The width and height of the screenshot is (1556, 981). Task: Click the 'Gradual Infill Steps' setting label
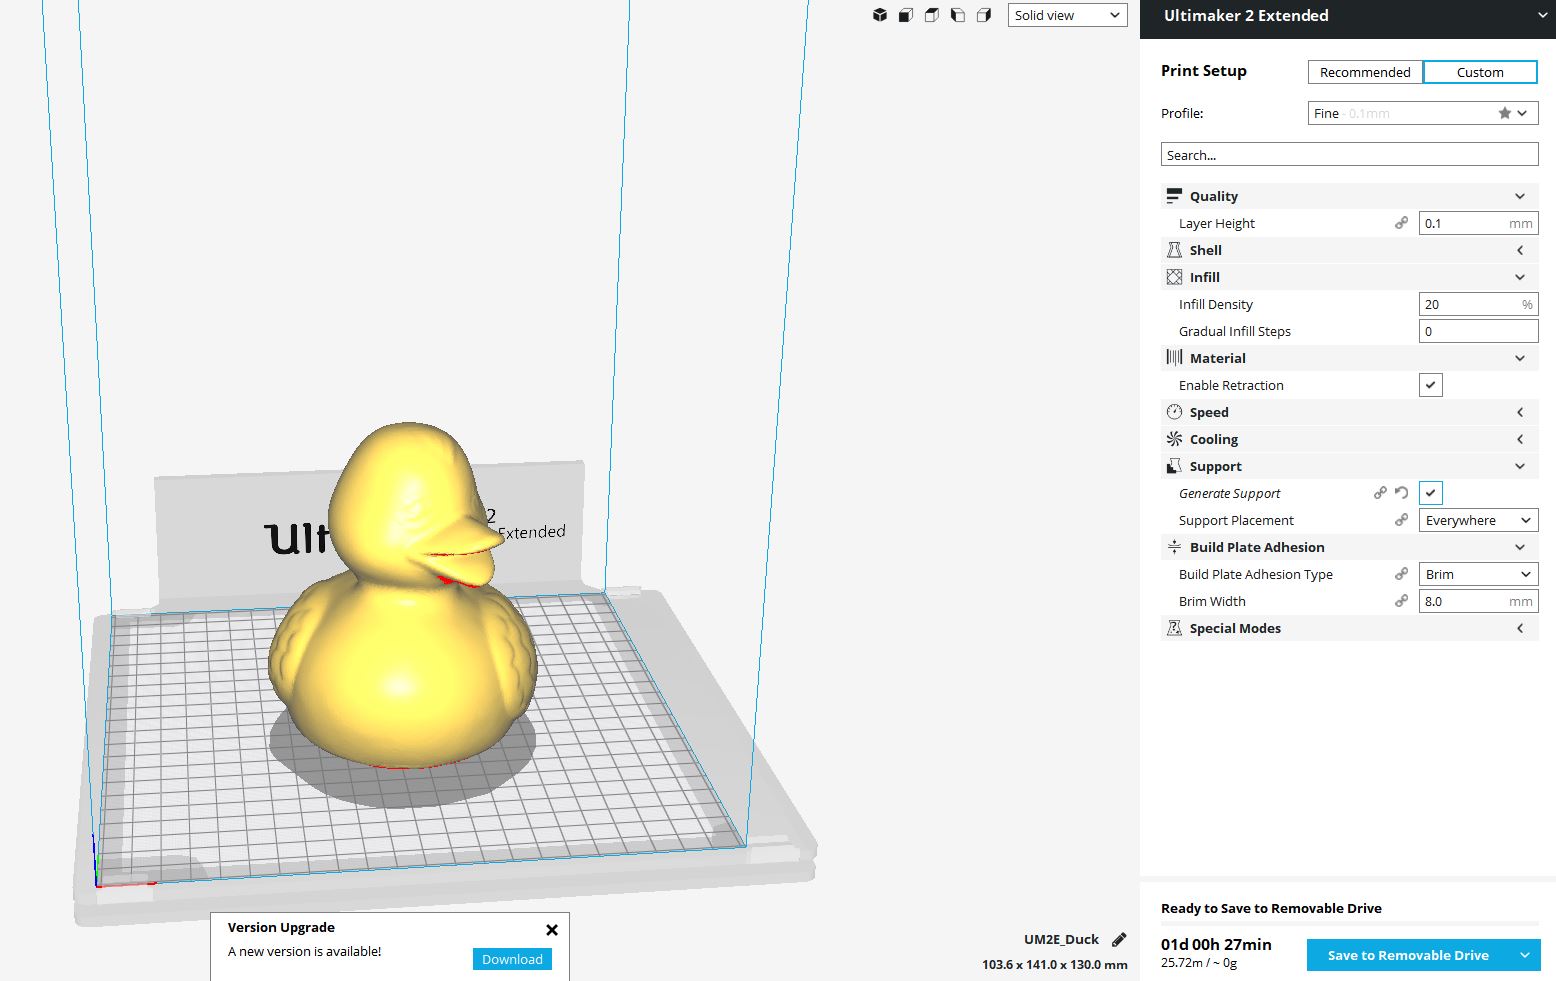(1235, 331)
